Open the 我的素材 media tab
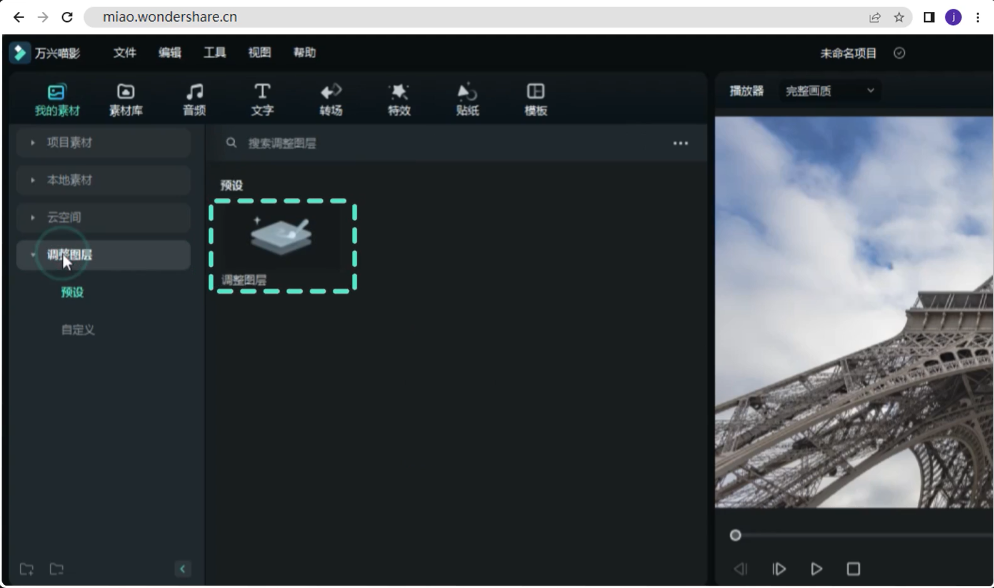 (x=57, y=100)
